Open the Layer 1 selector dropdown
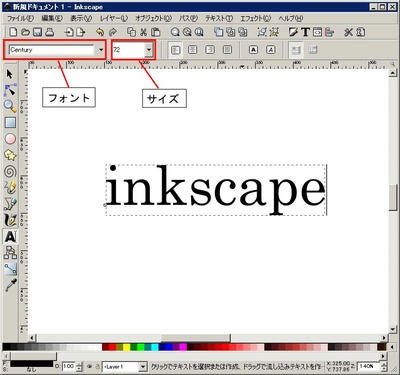The image size is (400, 375). [x=143, y=367]
